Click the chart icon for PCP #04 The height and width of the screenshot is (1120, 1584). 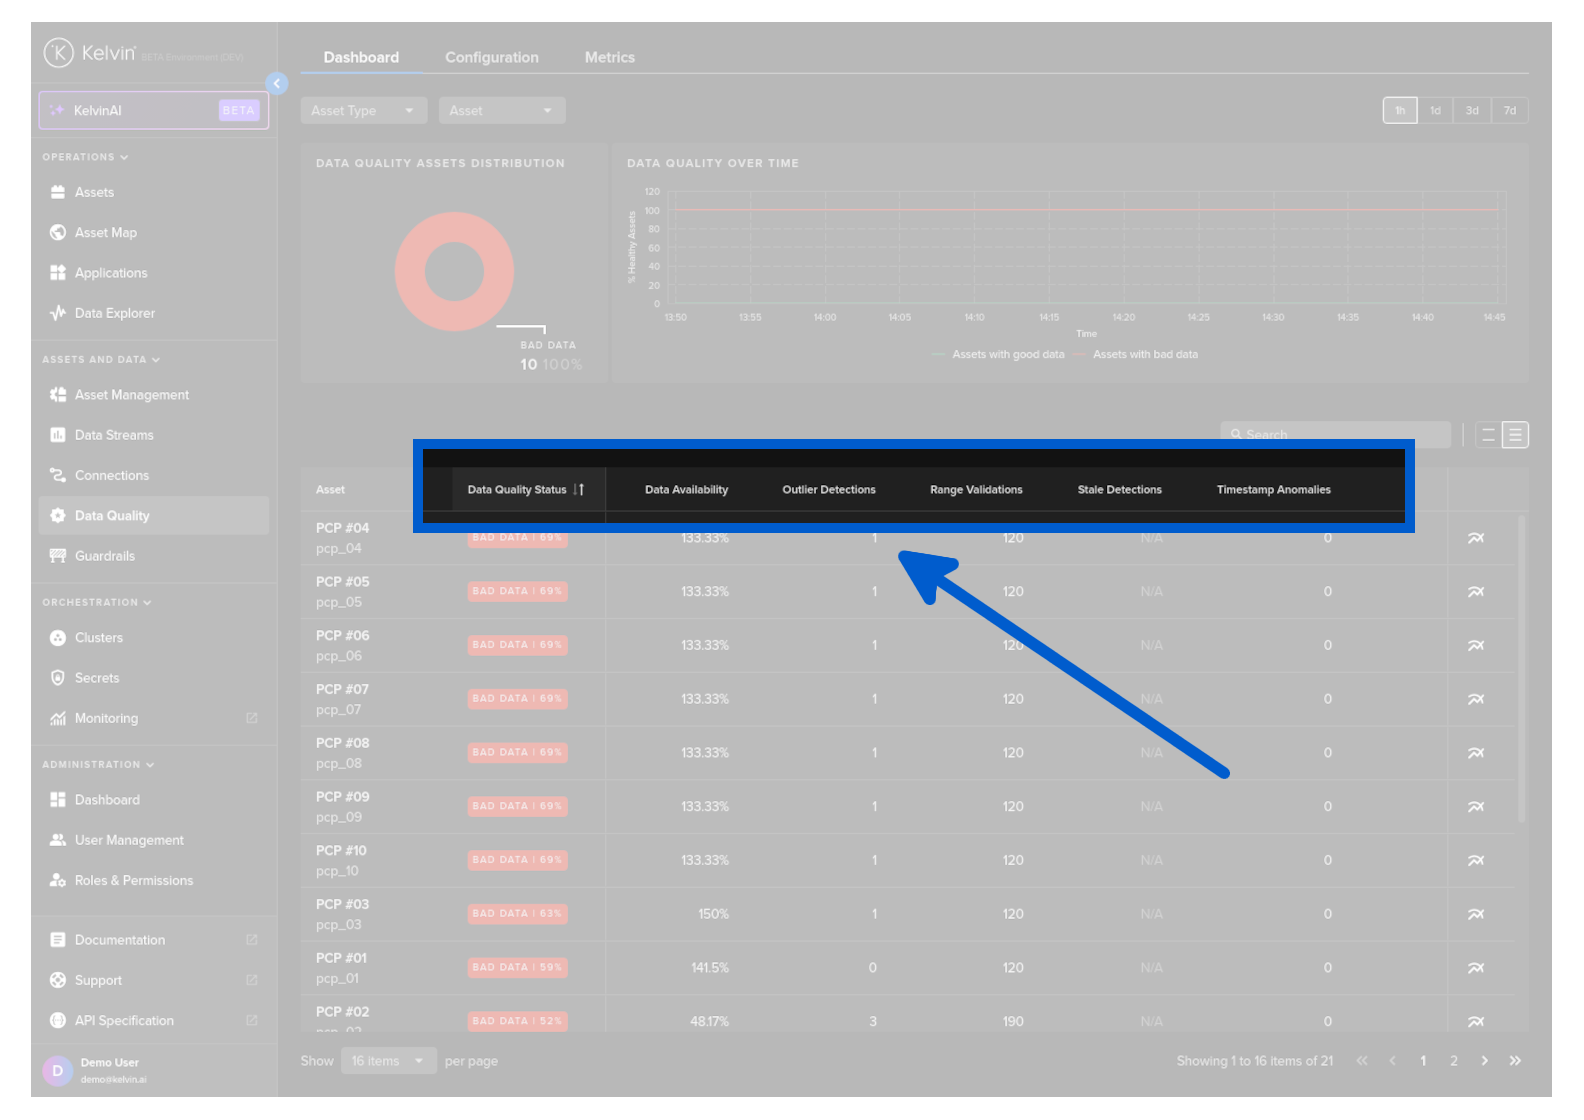pyautogui.click(x=1475, y=538)
